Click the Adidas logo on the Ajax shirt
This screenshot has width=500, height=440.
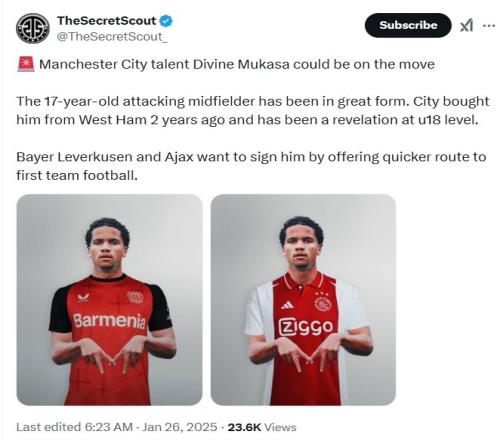click(287, 305)
